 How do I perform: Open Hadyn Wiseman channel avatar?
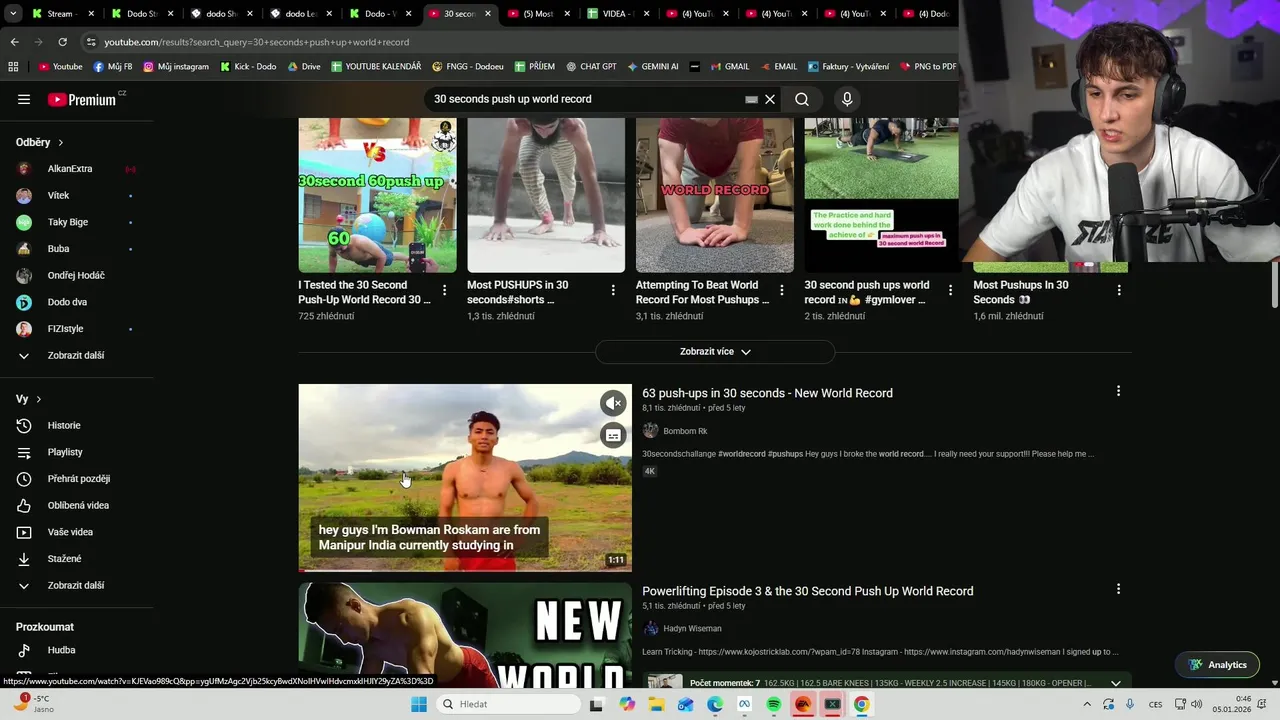(650, 628)
